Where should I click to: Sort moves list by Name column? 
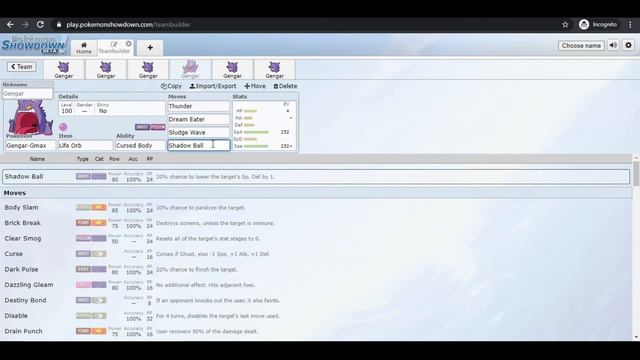tap(37, 159)
